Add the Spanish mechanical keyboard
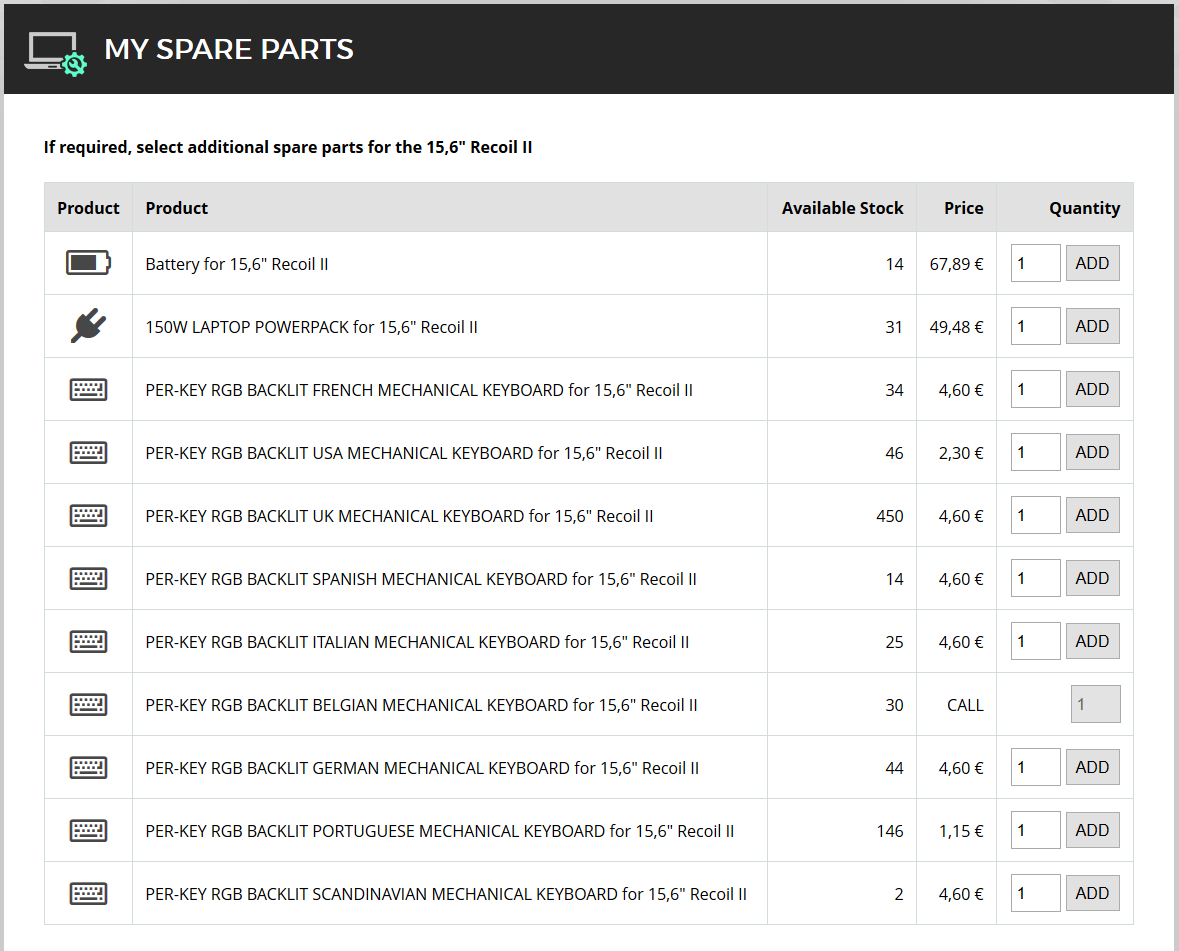The image size is (1179, 951). 1093,579
